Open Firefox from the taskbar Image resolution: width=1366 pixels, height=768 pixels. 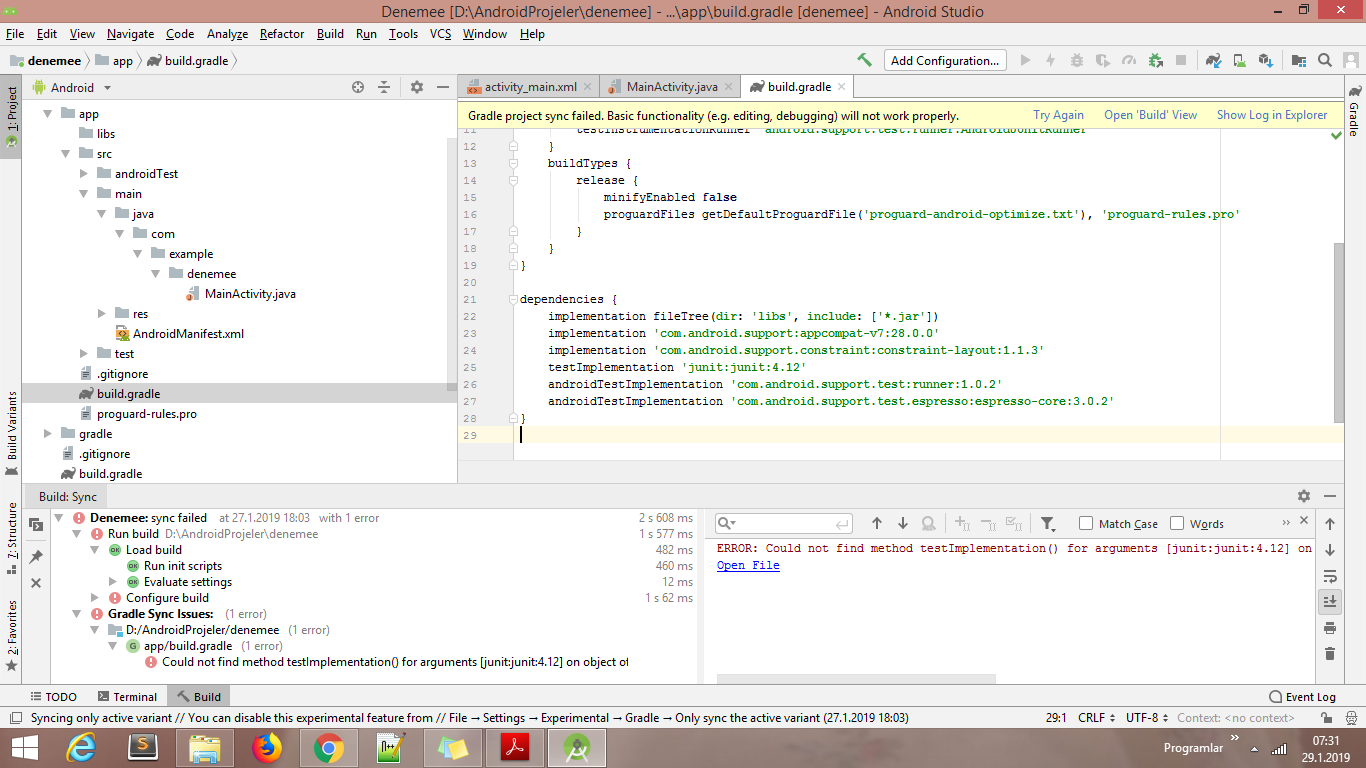pyautogui.click(x=267, y=747)
